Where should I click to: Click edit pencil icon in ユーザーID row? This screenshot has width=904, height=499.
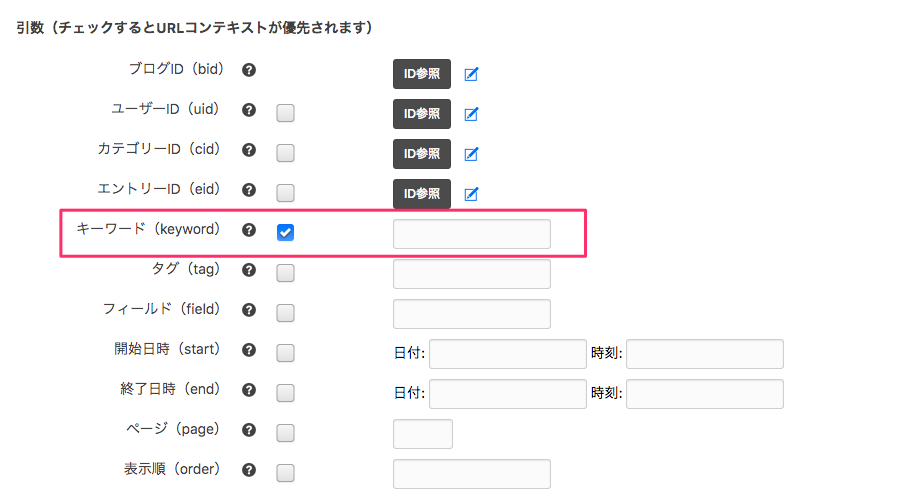pos(472,114)
